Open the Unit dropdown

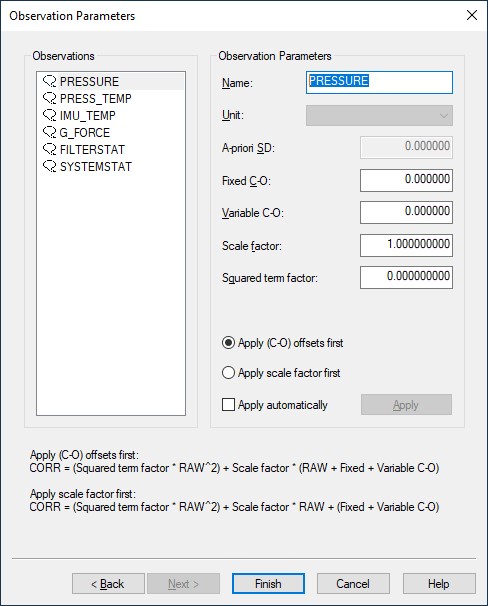[379, 116]
